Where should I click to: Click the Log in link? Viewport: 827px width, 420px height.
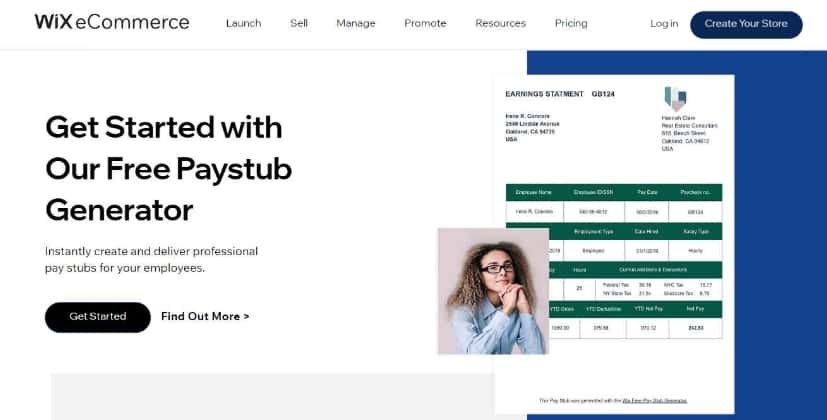click(664, 23)
